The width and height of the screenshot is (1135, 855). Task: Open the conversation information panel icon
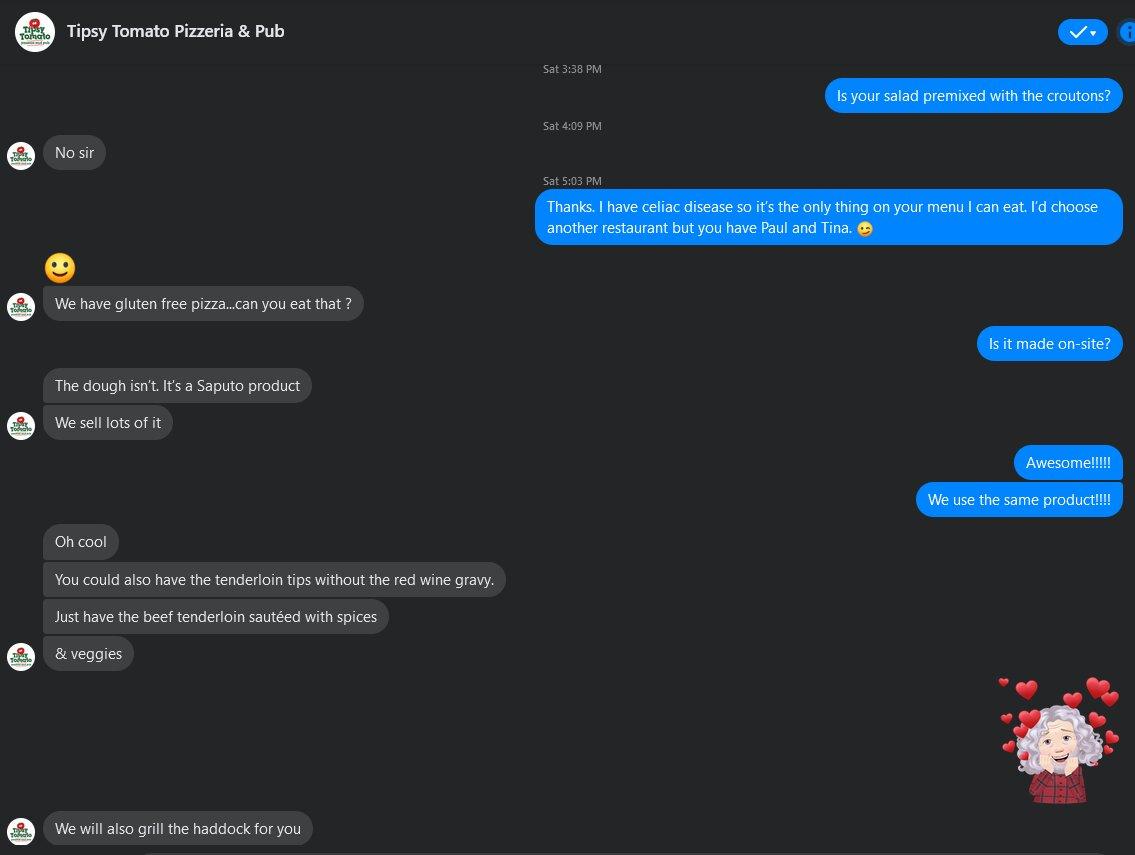pyautogui.click(x=1126, y=32)
